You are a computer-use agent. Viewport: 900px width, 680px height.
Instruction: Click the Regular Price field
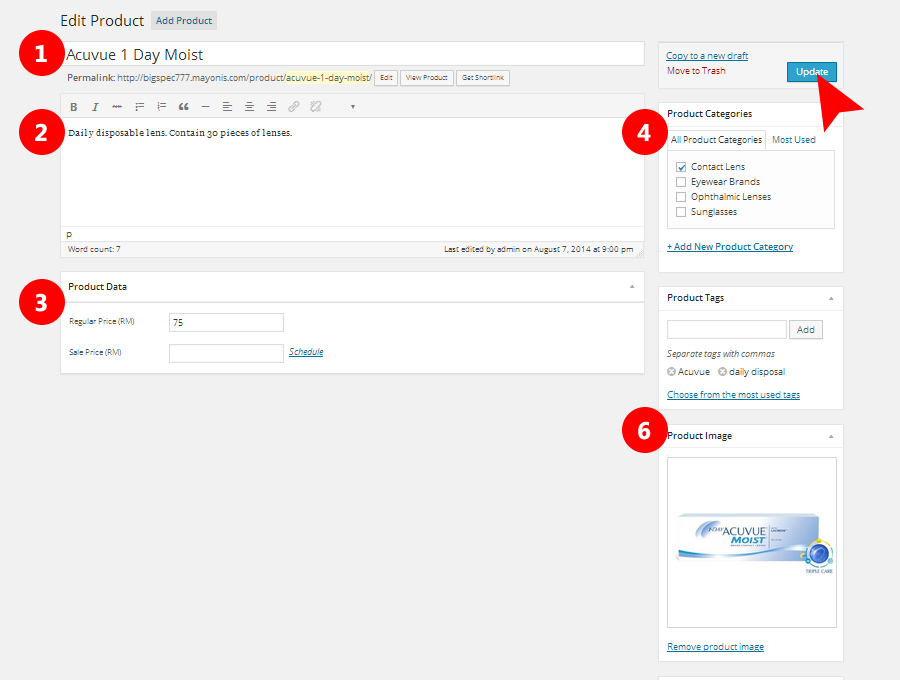(226, 322)
